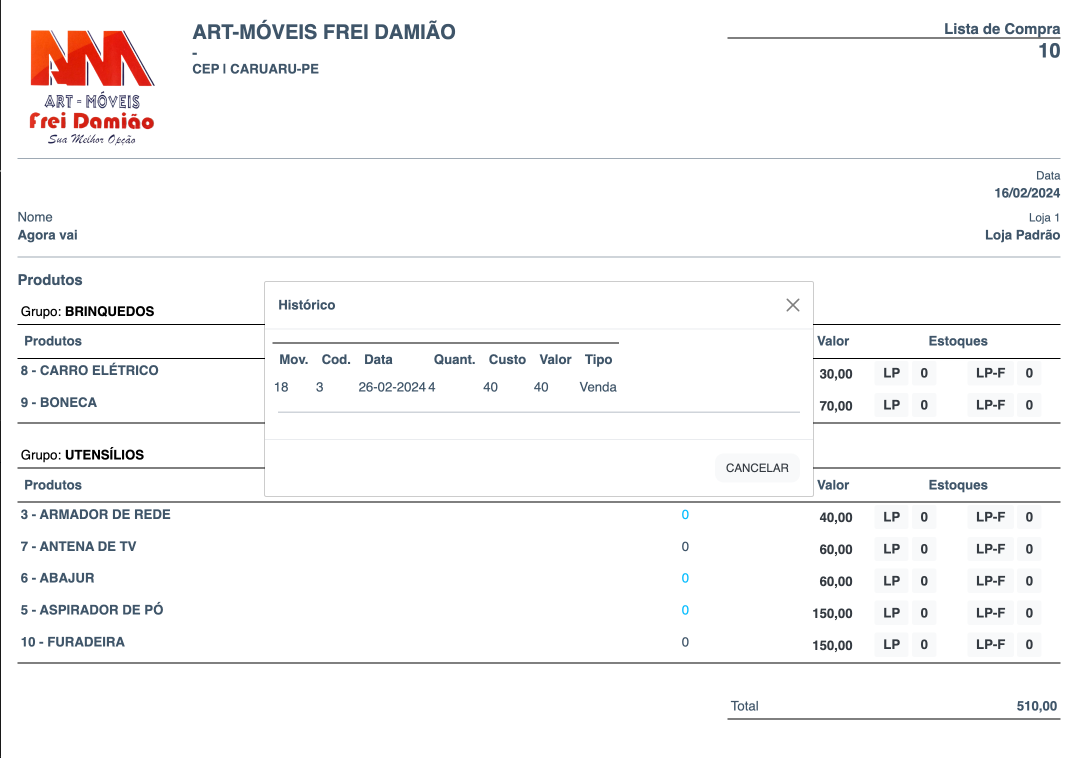Select the product 8 - CARRO ELÉTRICO
The width and height of the screenshot is (1076, 758).
pyautogui.click(x=90, y=371)
